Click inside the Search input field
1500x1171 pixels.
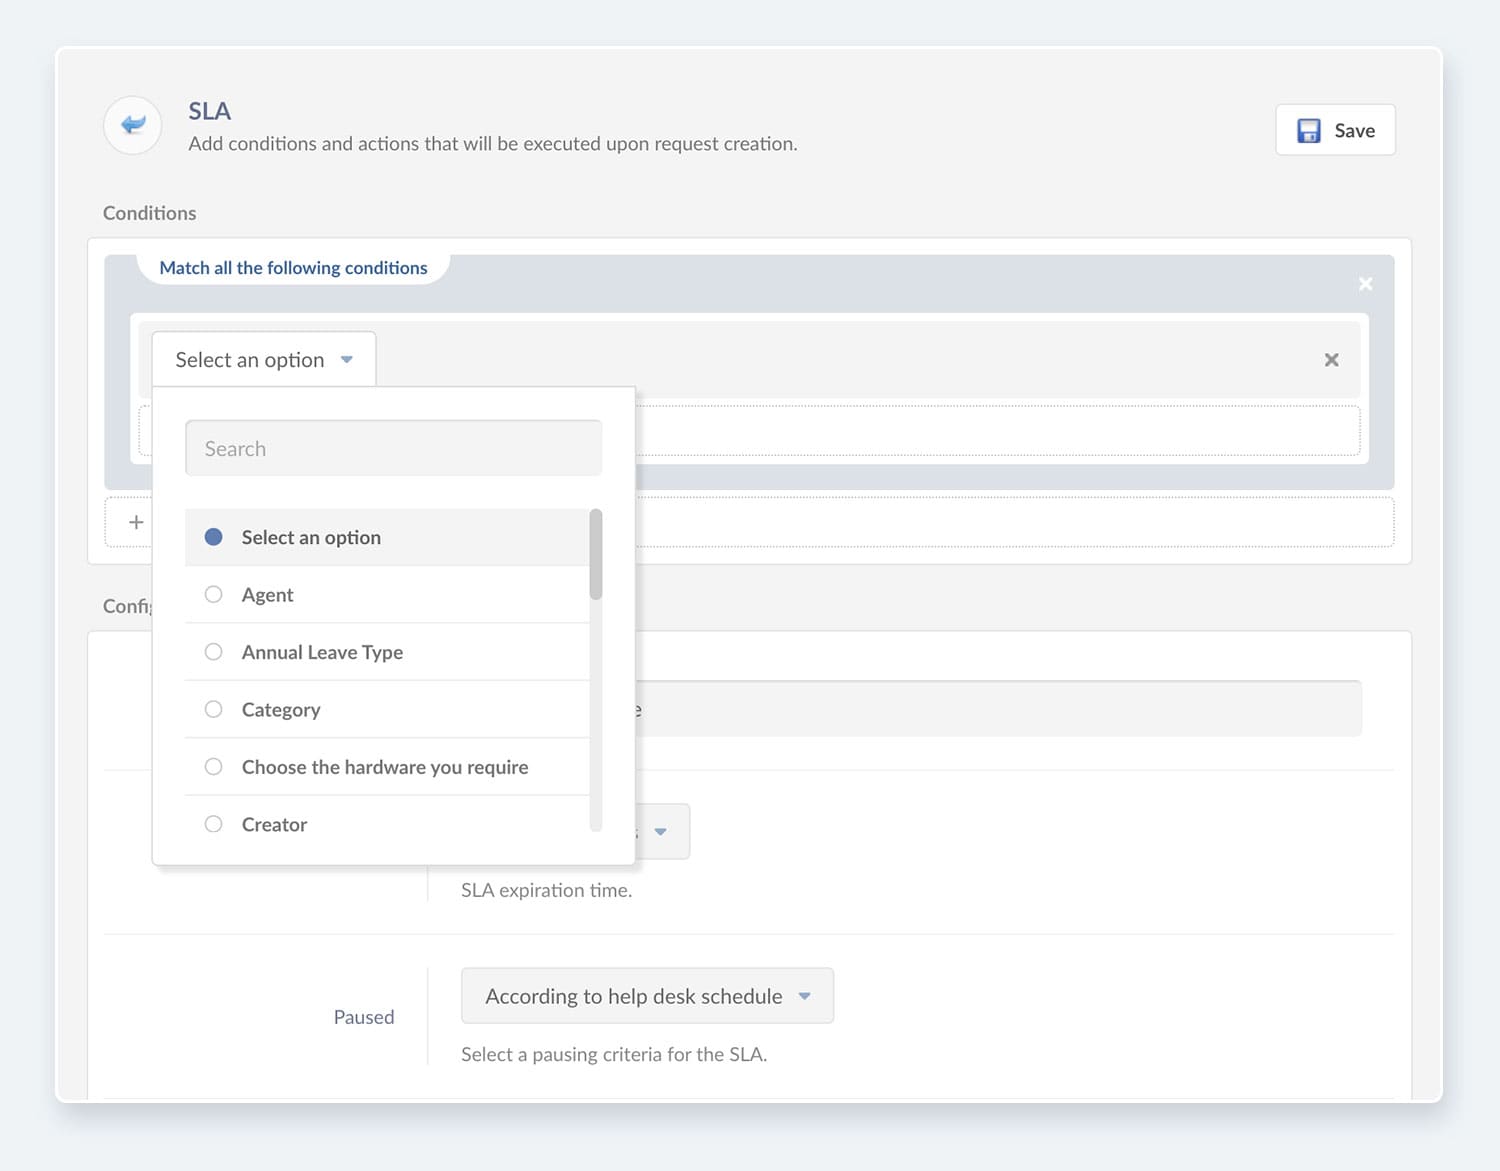pos(392,447)
